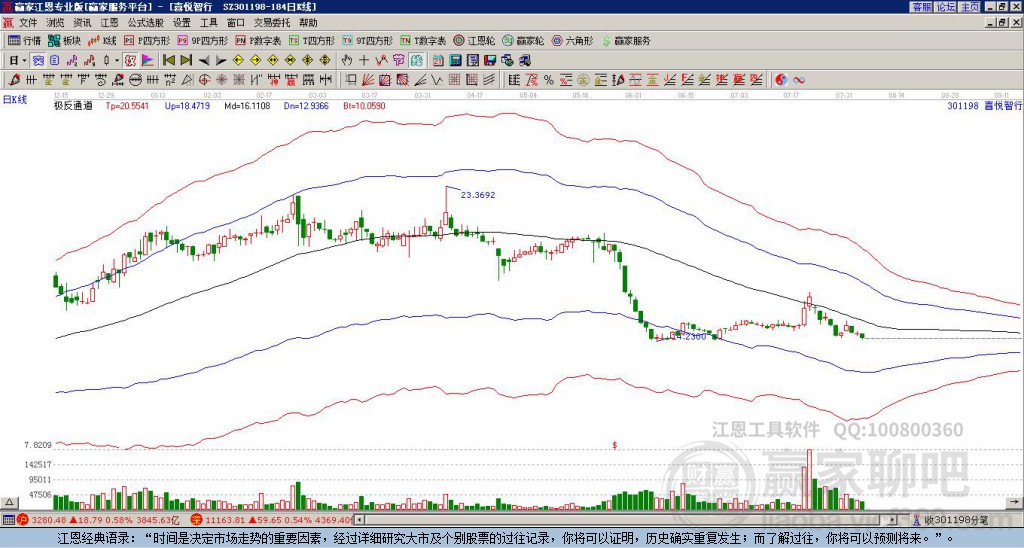Expand the candlestick style dropdown arrow
1024x548 pixels.
point(117,61)
